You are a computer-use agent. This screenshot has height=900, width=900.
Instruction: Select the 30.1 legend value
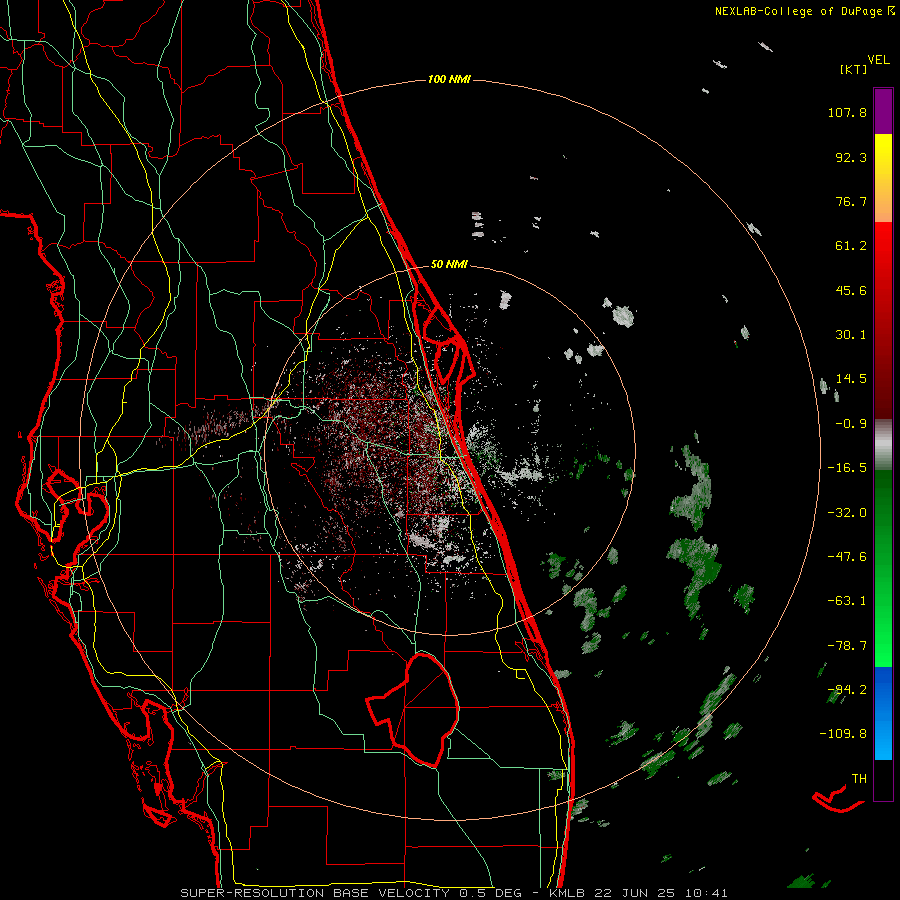851,335
